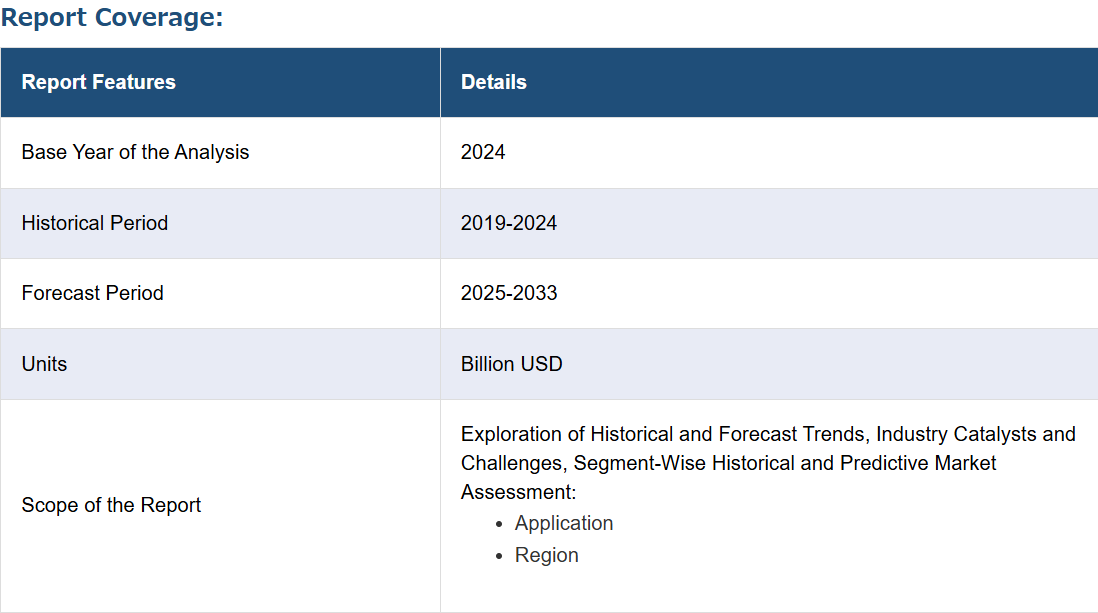The width and height of the screenshot is (1098, 613).
Task: Select the Historical Period row label
Action: click(x=95, y=223)
